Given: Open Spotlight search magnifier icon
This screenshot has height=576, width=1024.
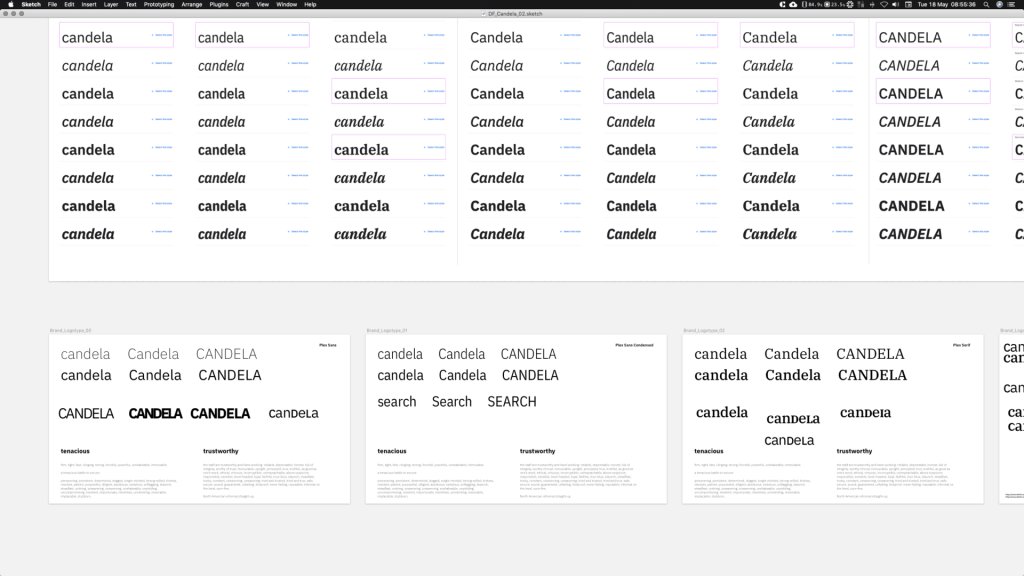Looking at the screenshot, I should pos(984,4).
